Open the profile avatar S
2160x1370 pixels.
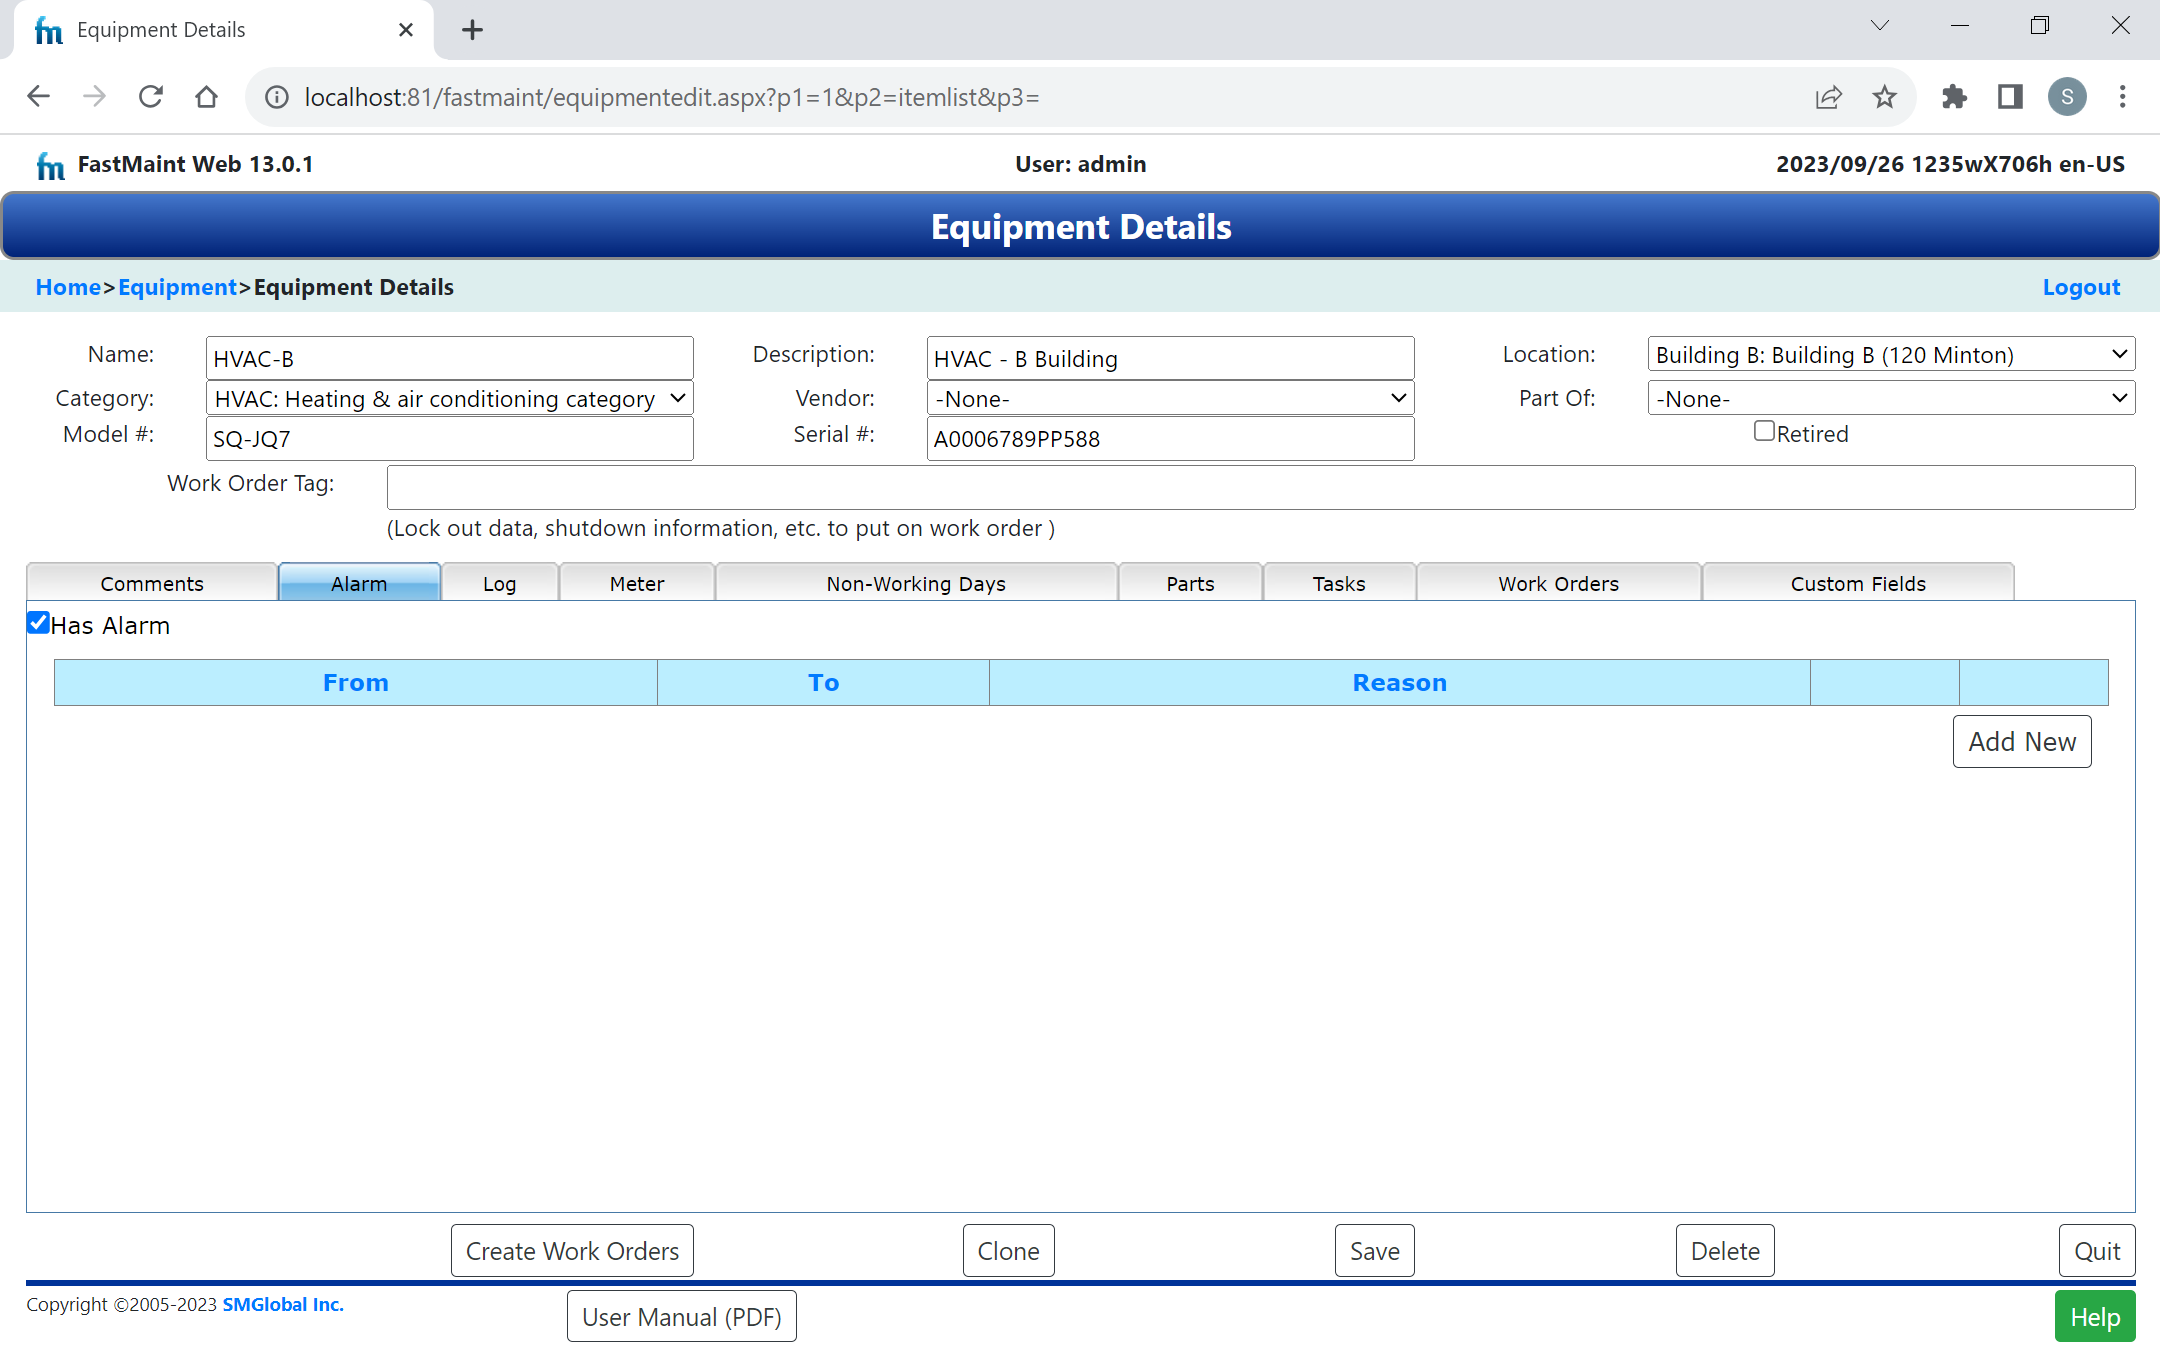(2067, 97)
